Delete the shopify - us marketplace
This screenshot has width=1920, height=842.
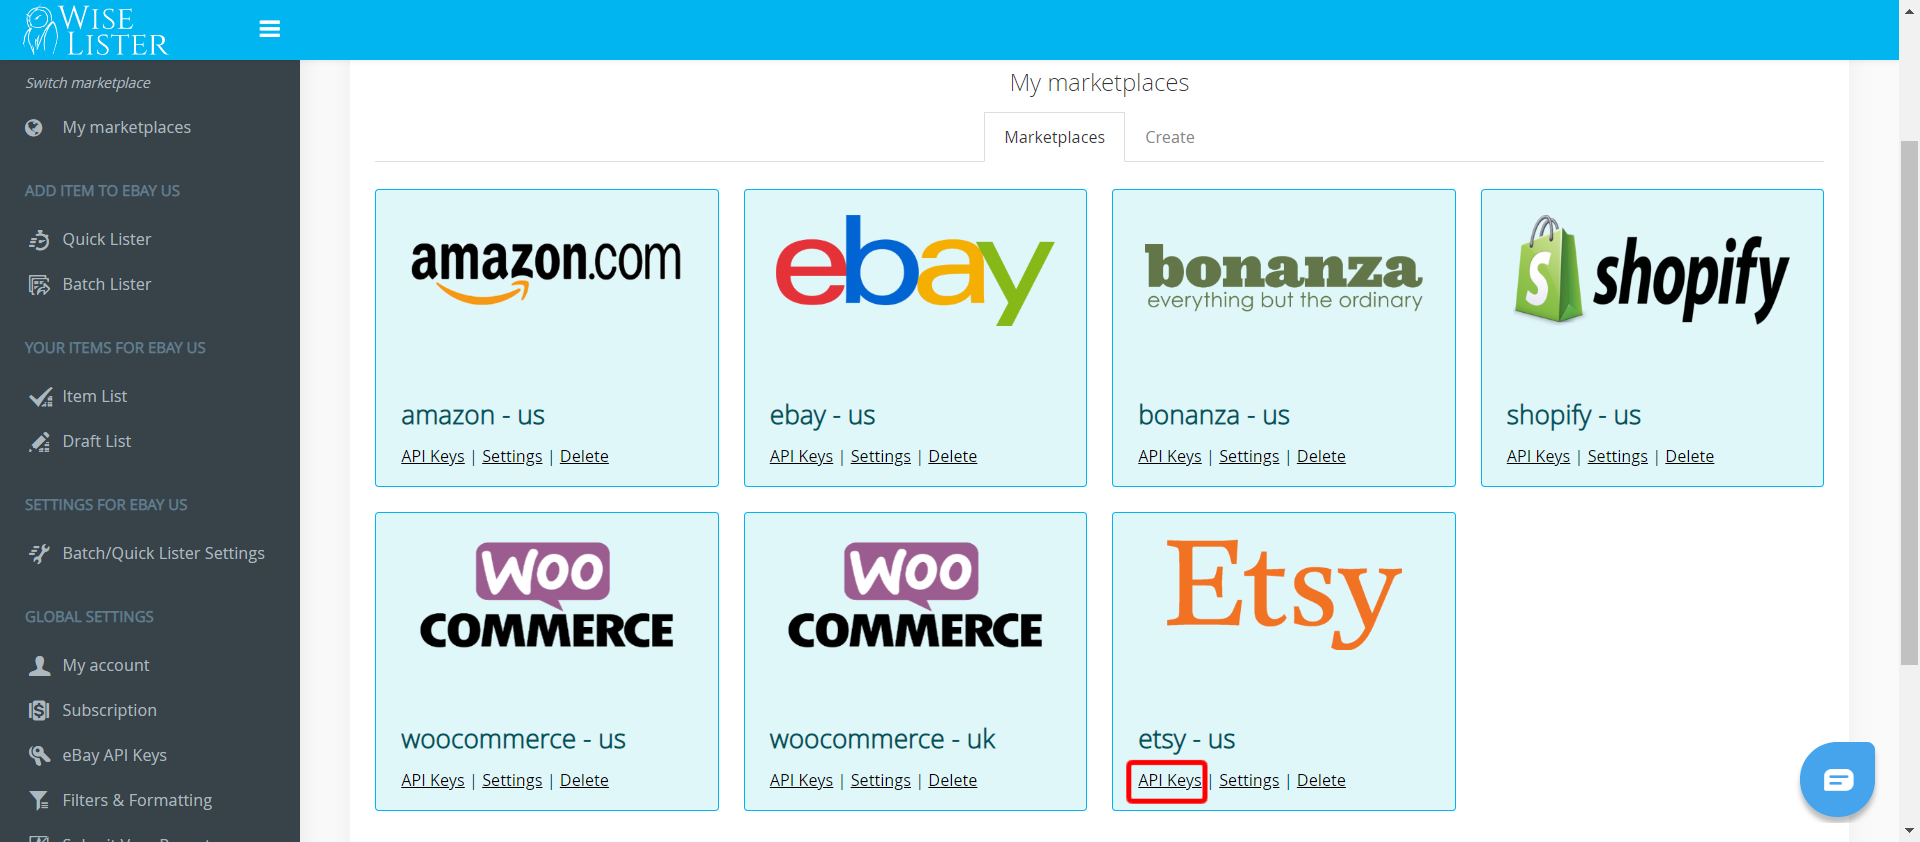[1689, 456]
